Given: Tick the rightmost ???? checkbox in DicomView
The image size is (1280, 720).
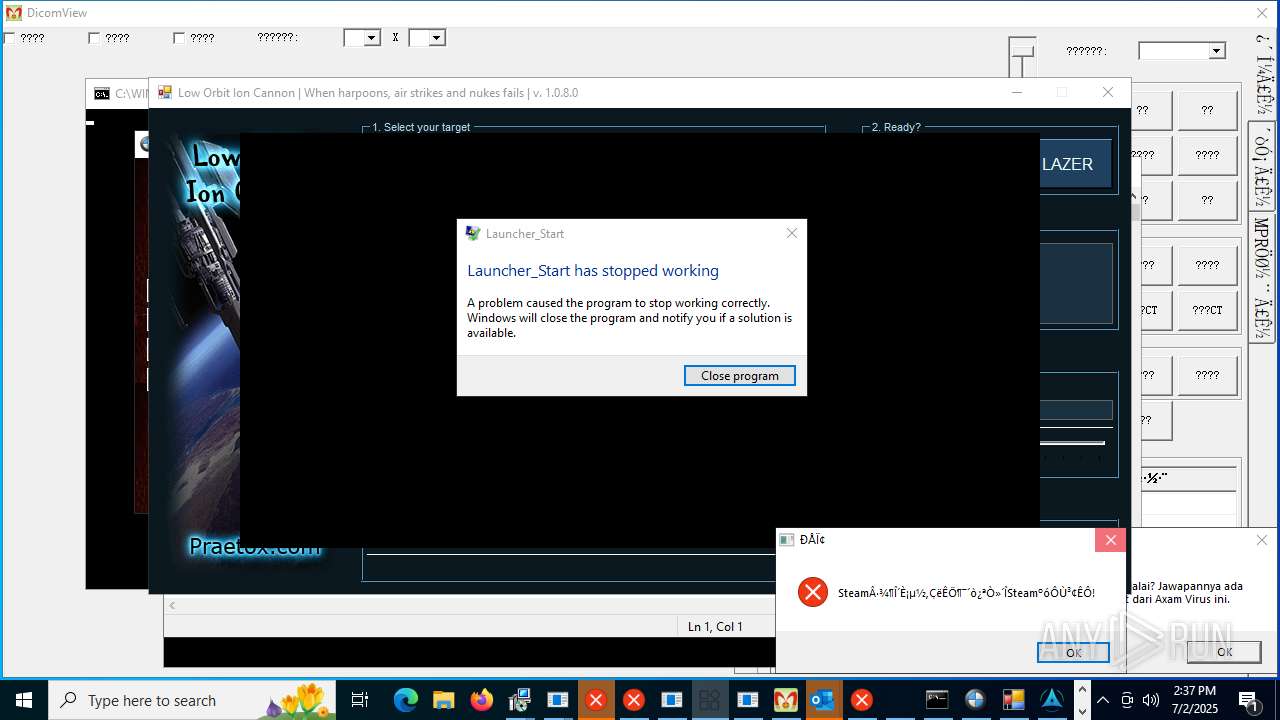Looking at the screenshot, I should [179, 38].
